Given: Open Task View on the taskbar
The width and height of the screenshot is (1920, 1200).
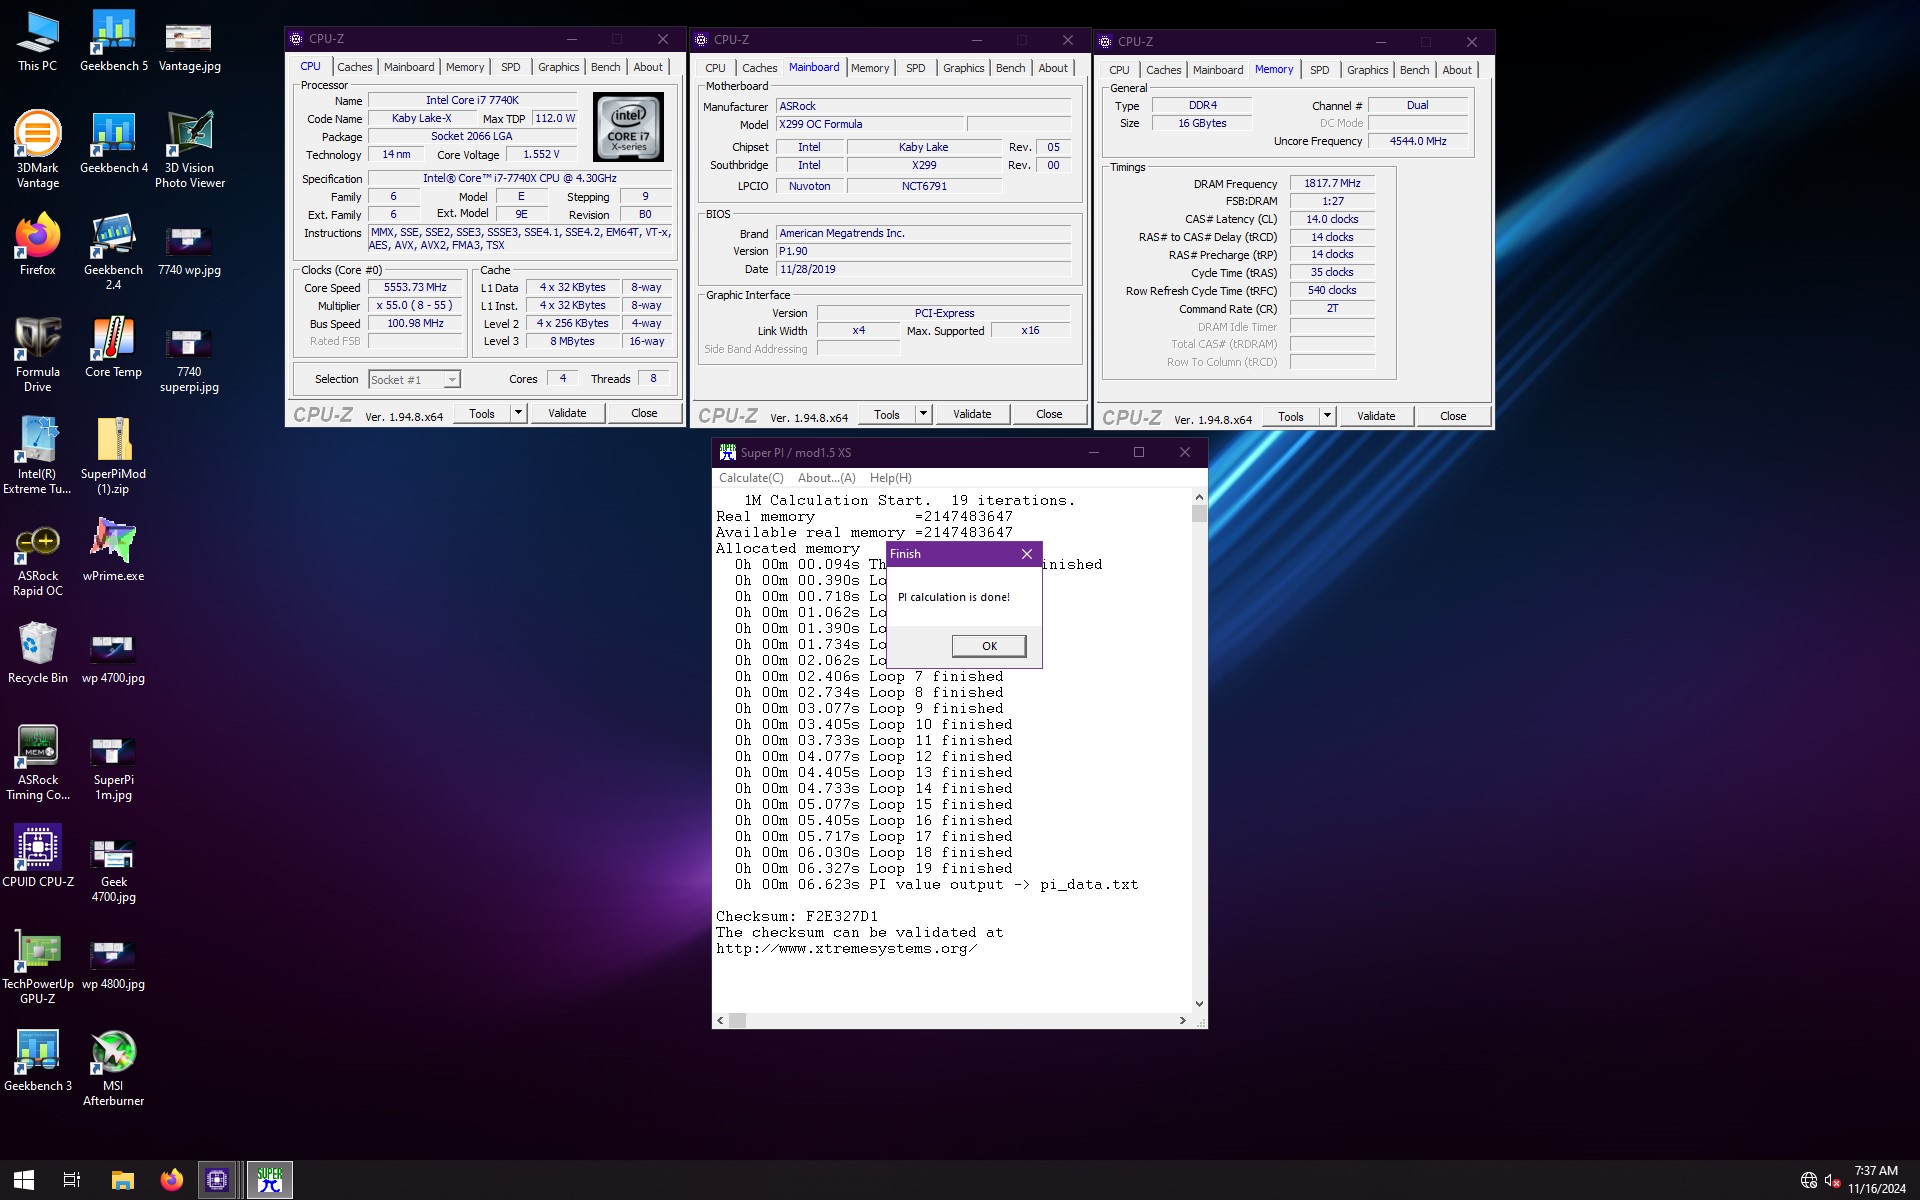Looking at the screenshot, I should (72, 1180).
